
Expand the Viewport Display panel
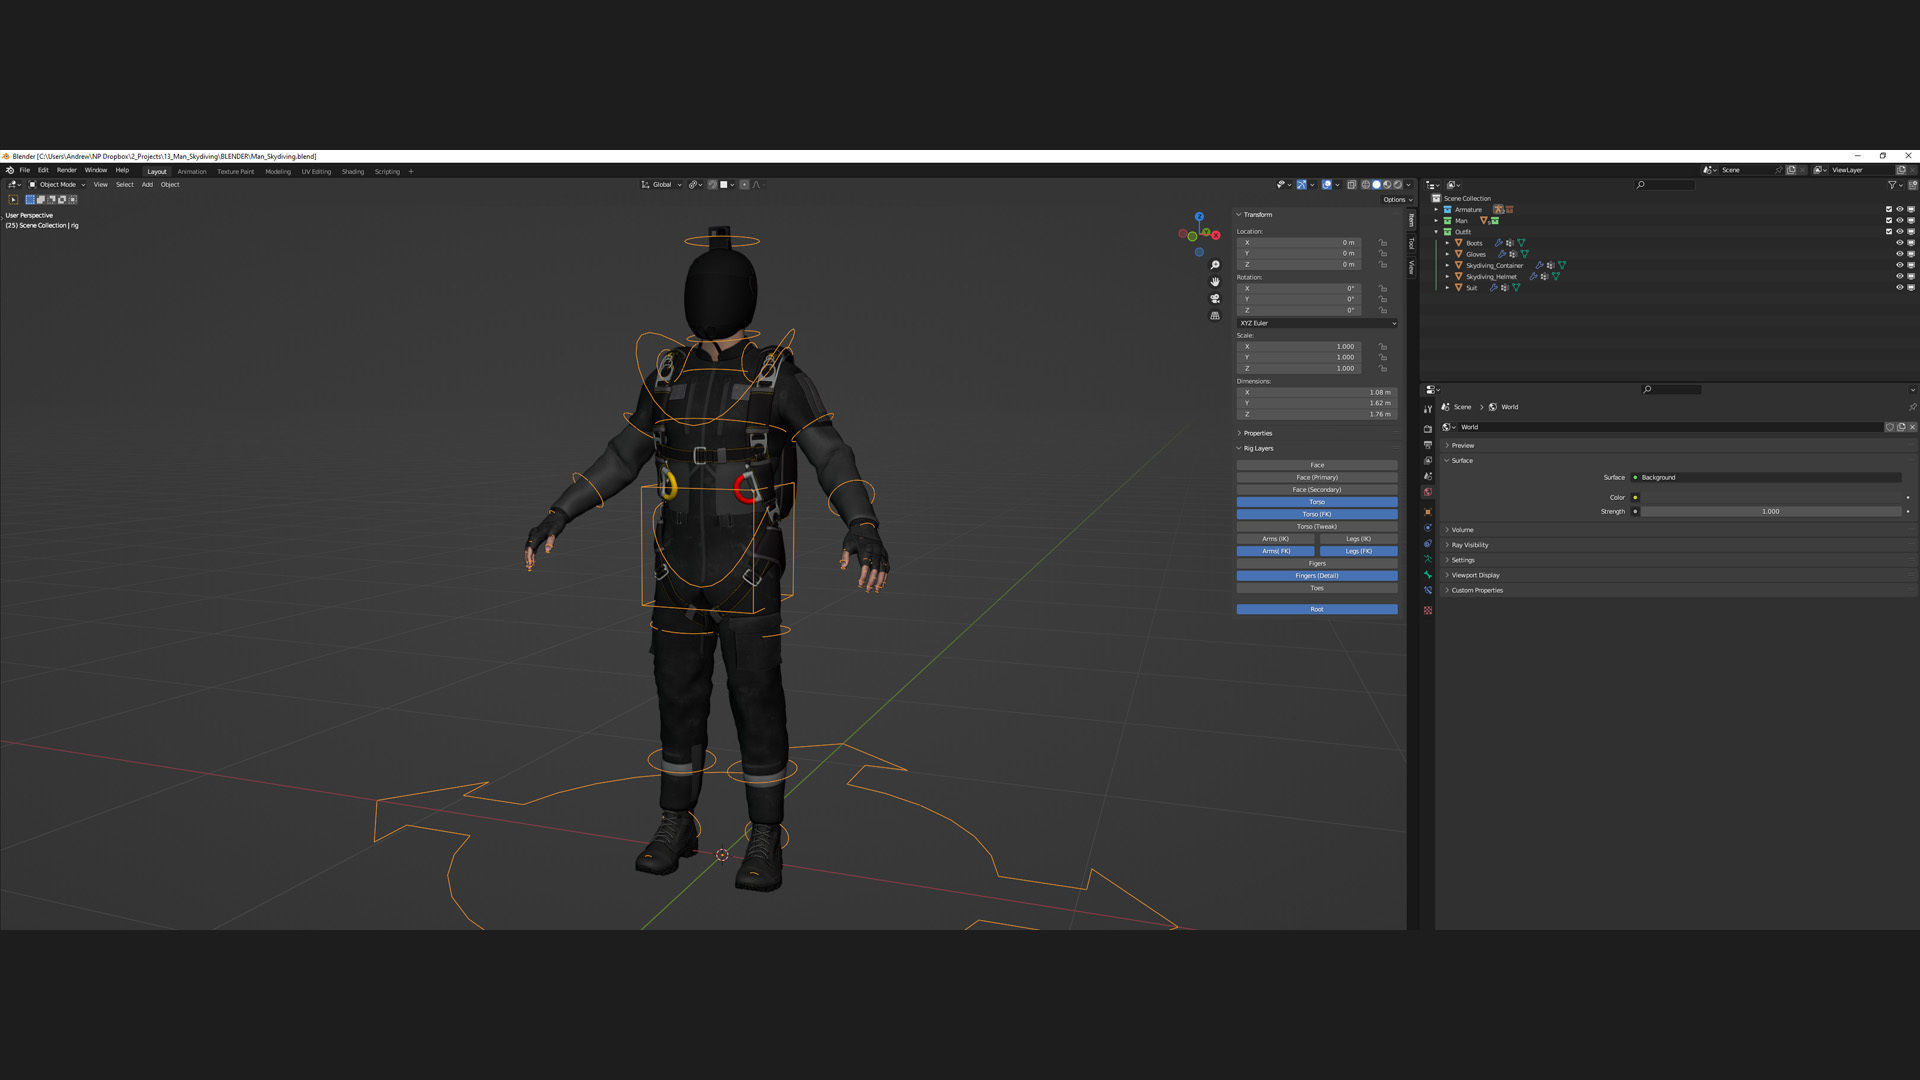coord(1475,575)
